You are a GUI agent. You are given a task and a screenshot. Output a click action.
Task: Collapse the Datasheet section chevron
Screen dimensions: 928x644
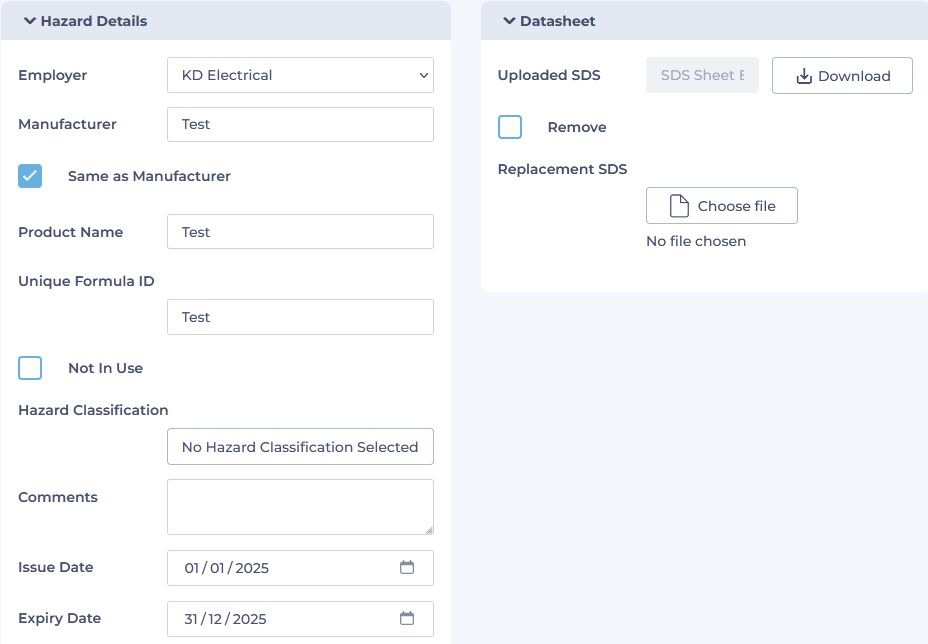click(x=509, y=21)
